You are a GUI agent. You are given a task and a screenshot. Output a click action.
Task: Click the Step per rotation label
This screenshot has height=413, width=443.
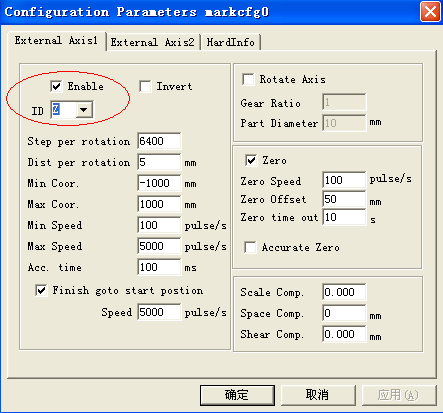[x=79, y=141]
